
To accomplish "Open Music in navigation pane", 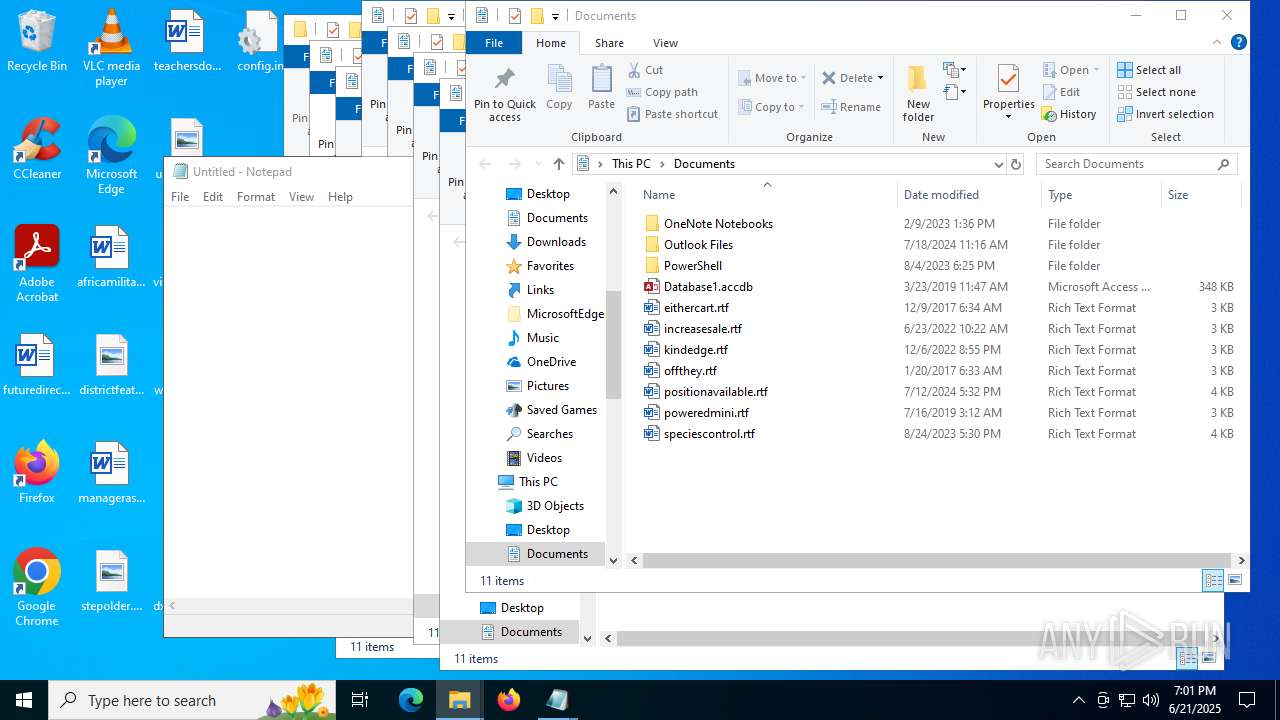I will (x=543, y=338).
